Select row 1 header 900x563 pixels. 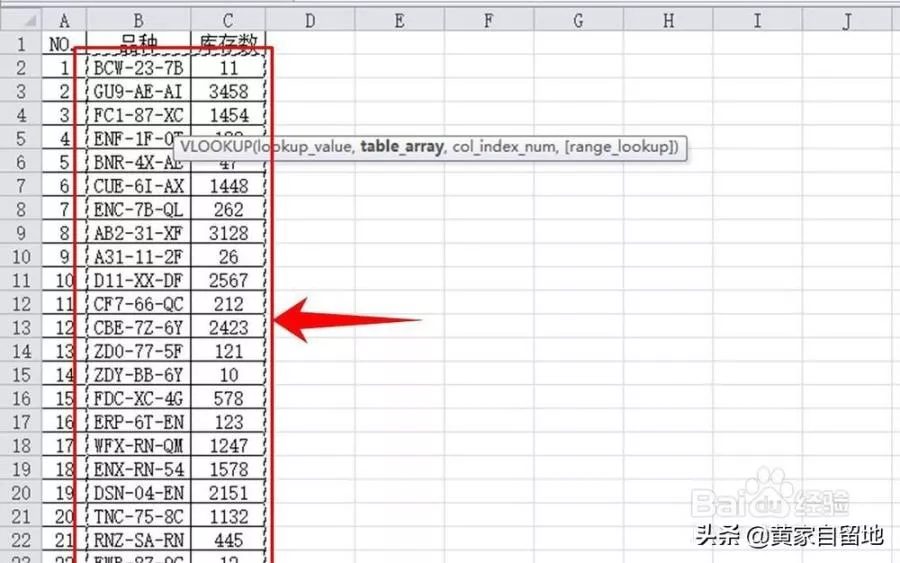[21, 45]
